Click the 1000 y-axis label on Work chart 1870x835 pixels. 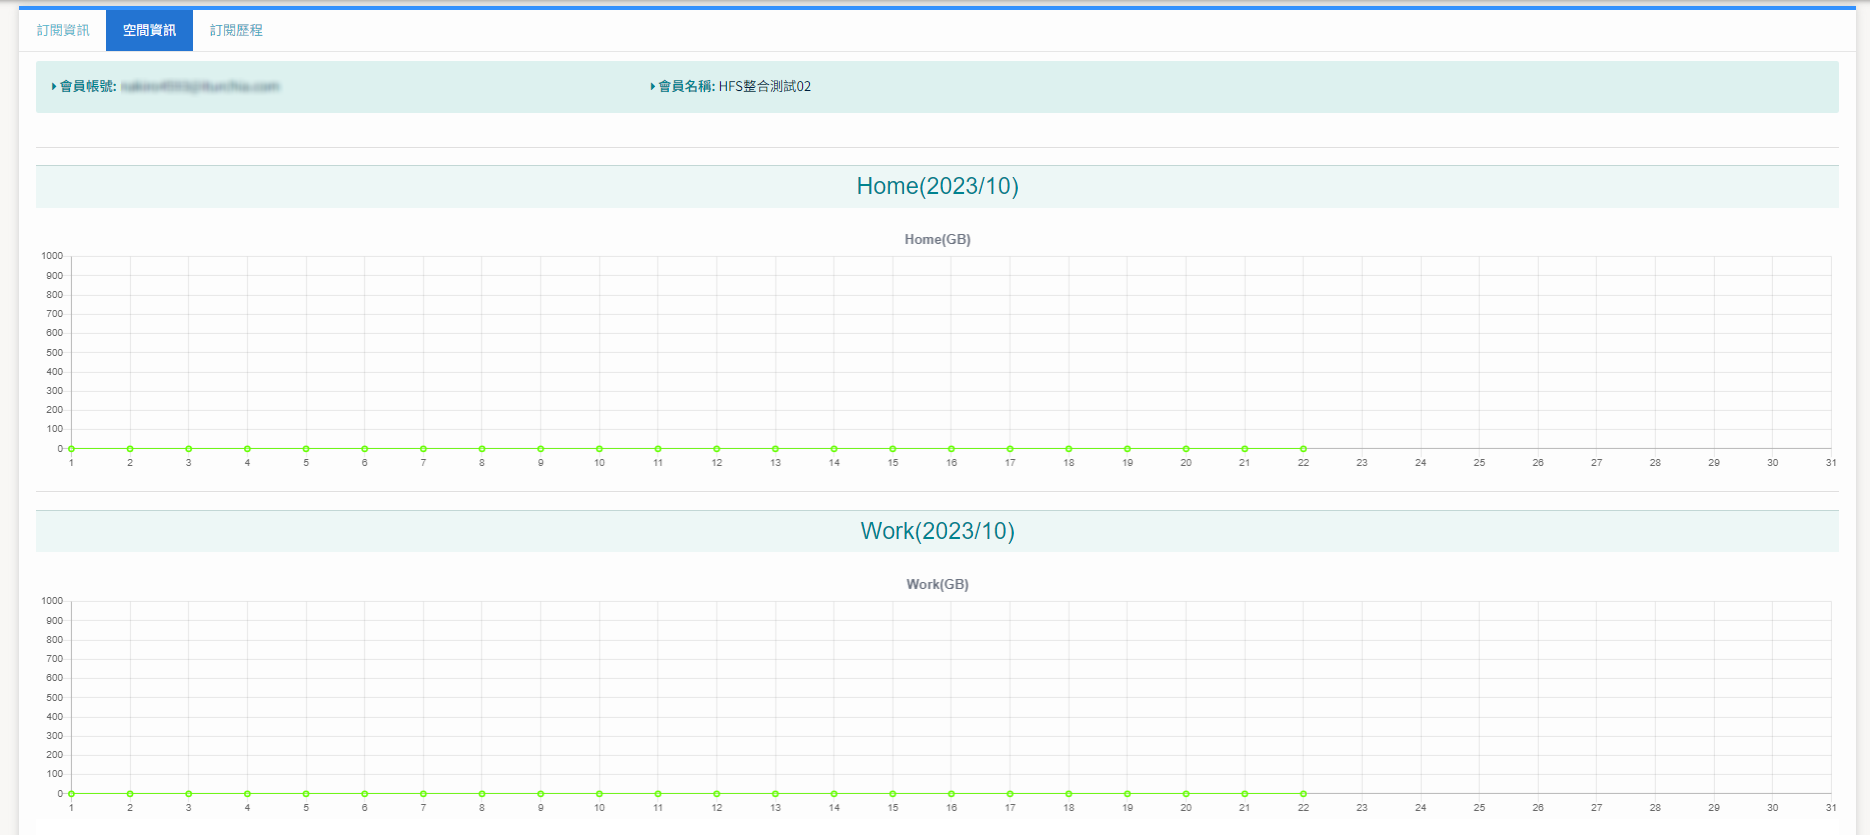point(52,601)
